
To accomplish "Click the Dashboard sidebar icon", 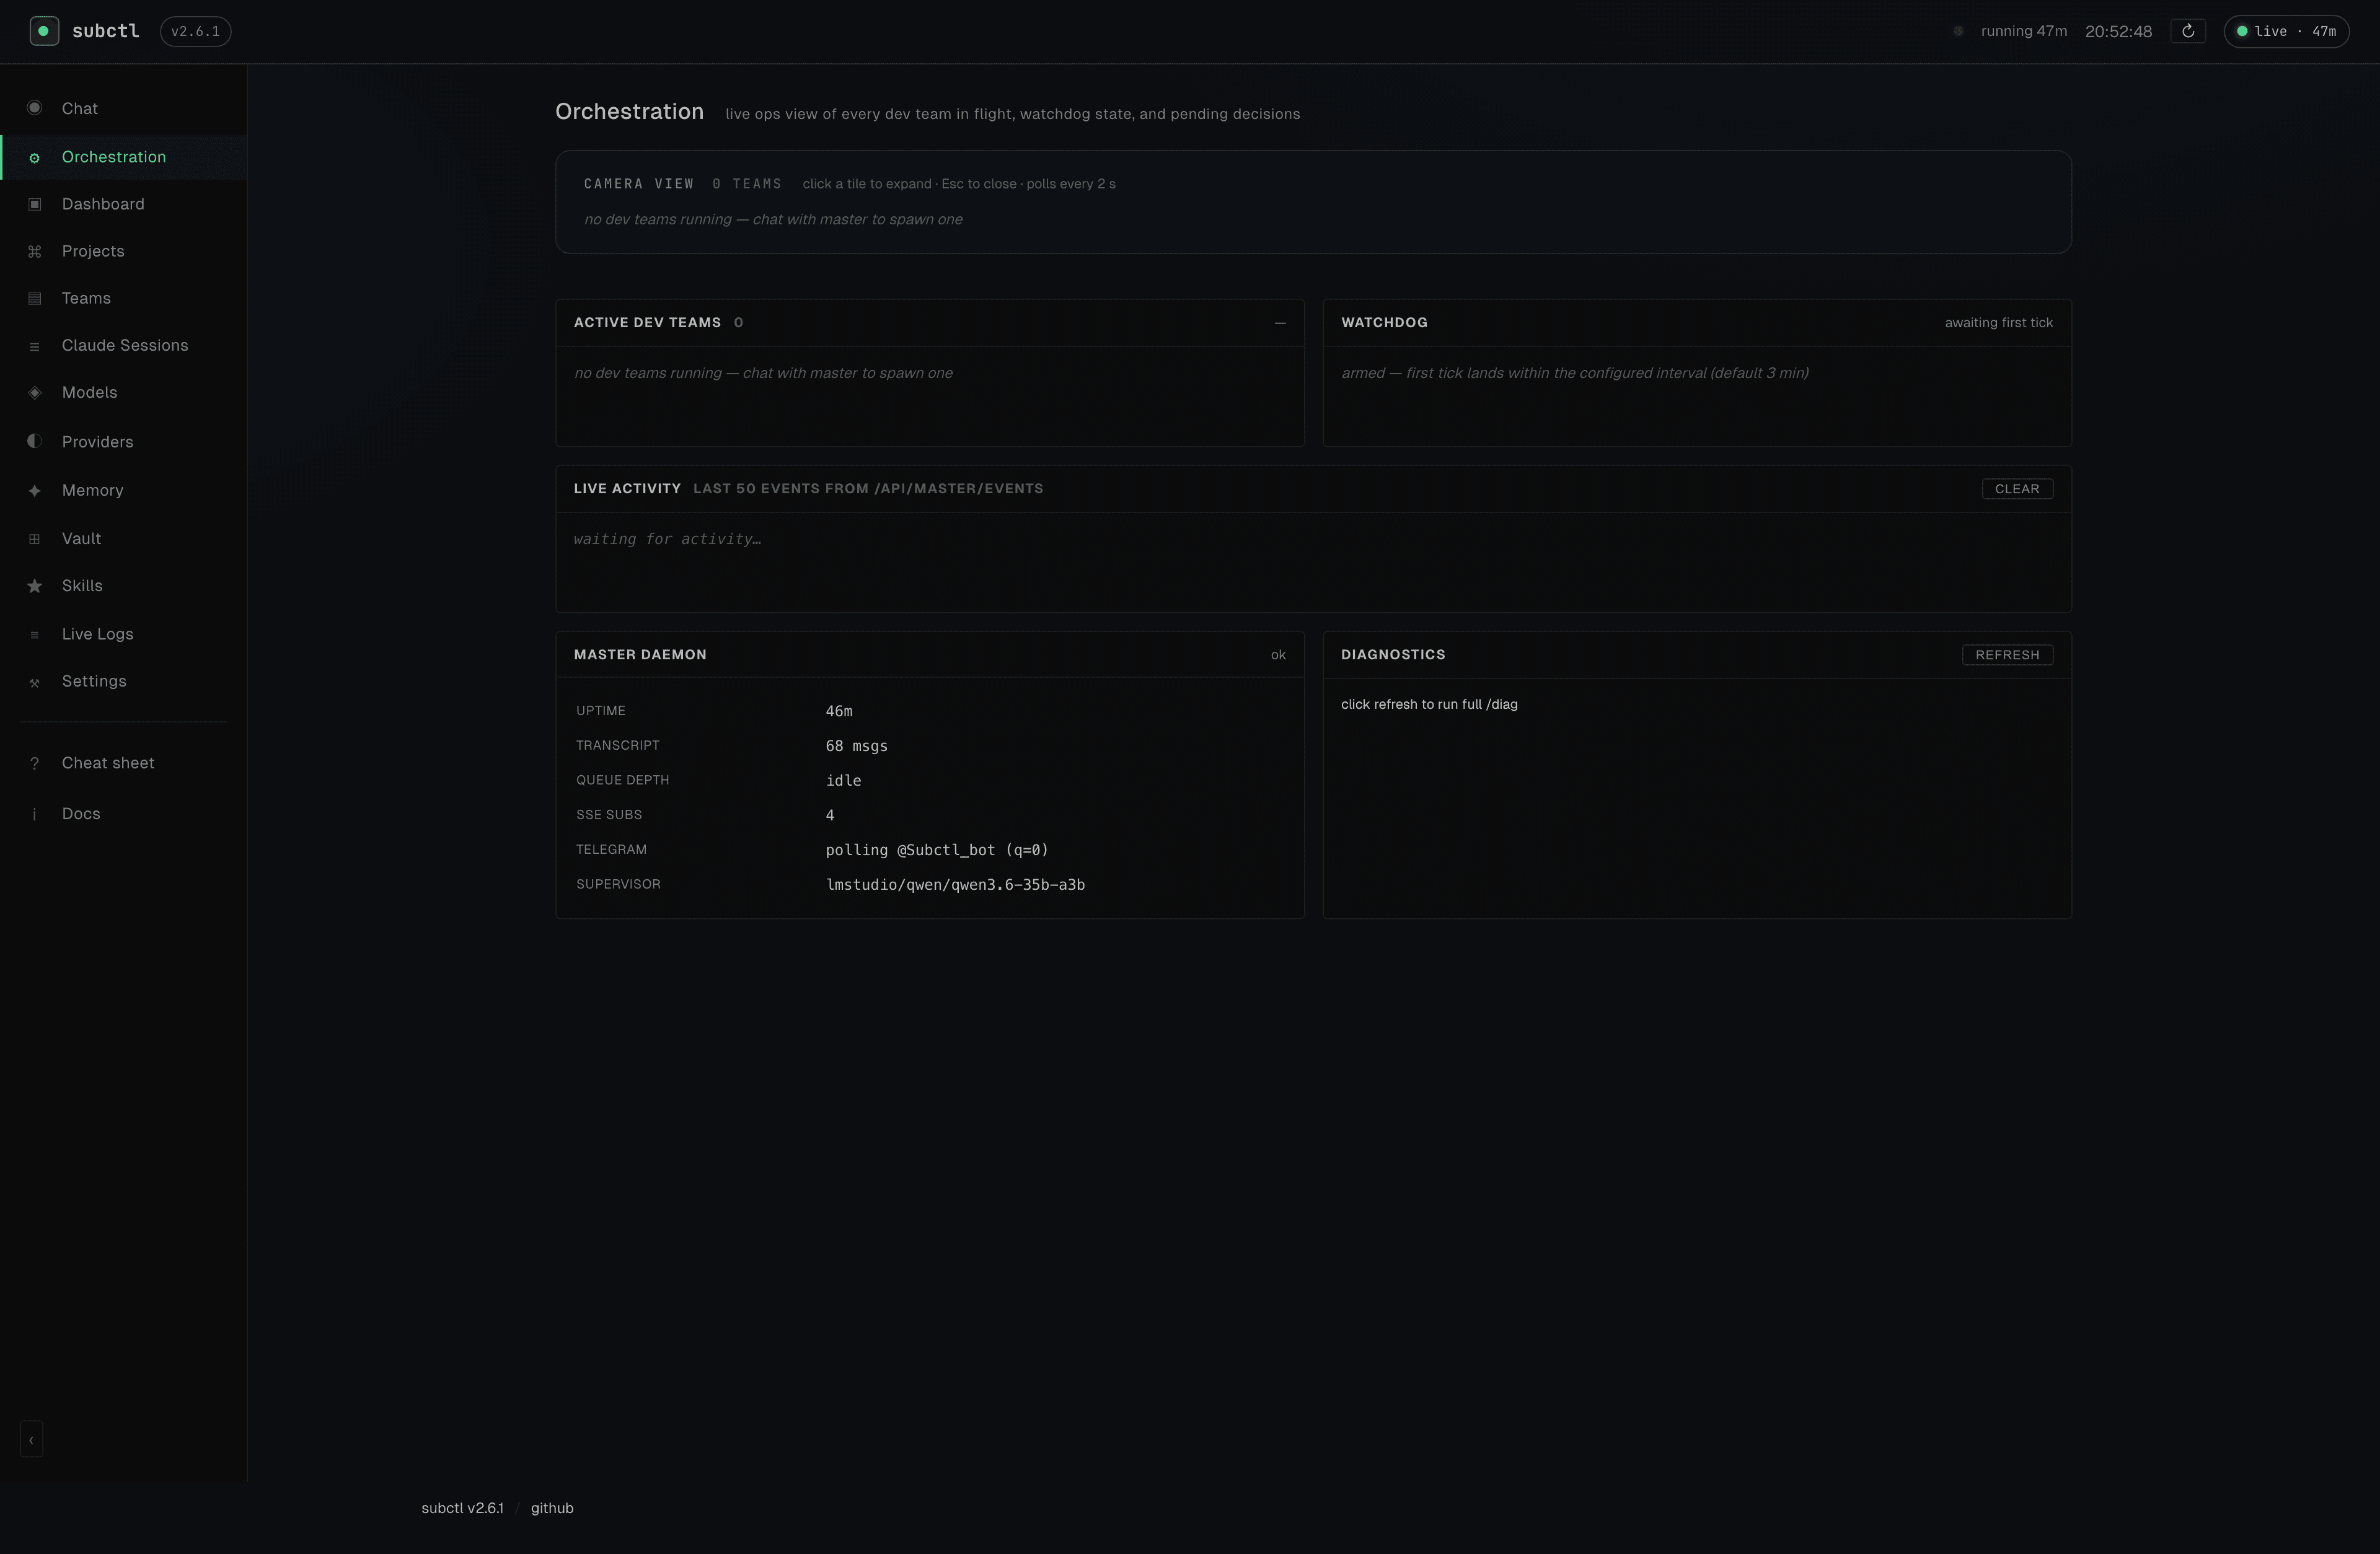I will coord(35,204).
